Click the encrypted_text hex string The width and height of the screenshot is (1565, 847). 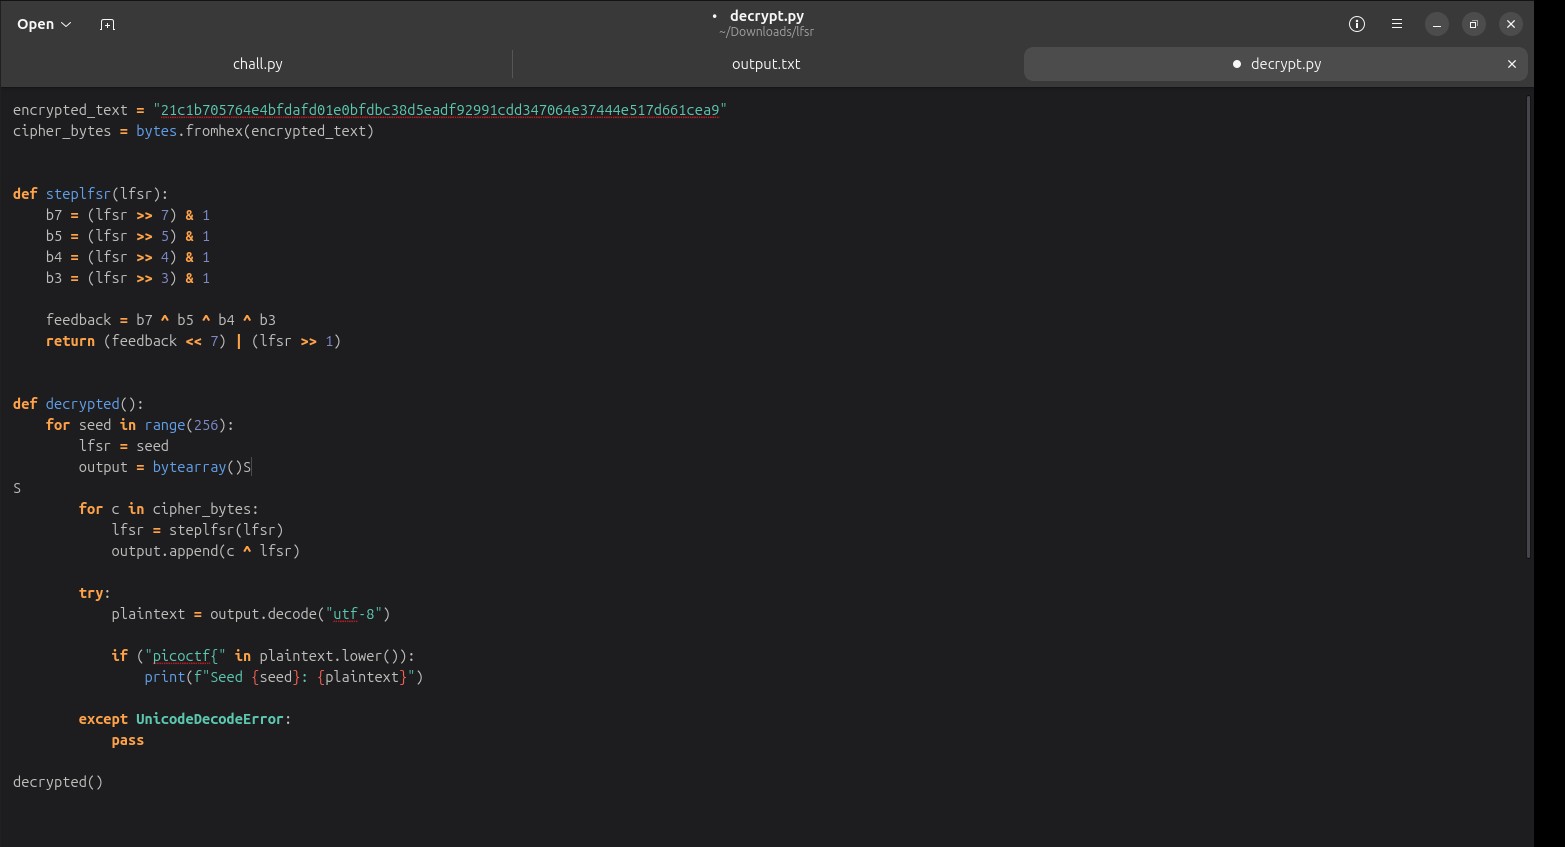[x=440, y=110]
